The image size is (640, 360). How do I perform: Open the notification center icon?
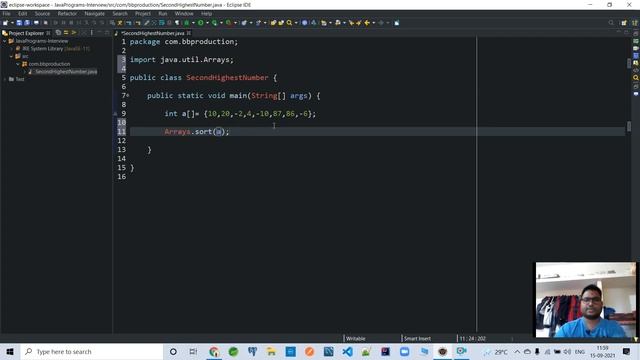pos(626,351)
